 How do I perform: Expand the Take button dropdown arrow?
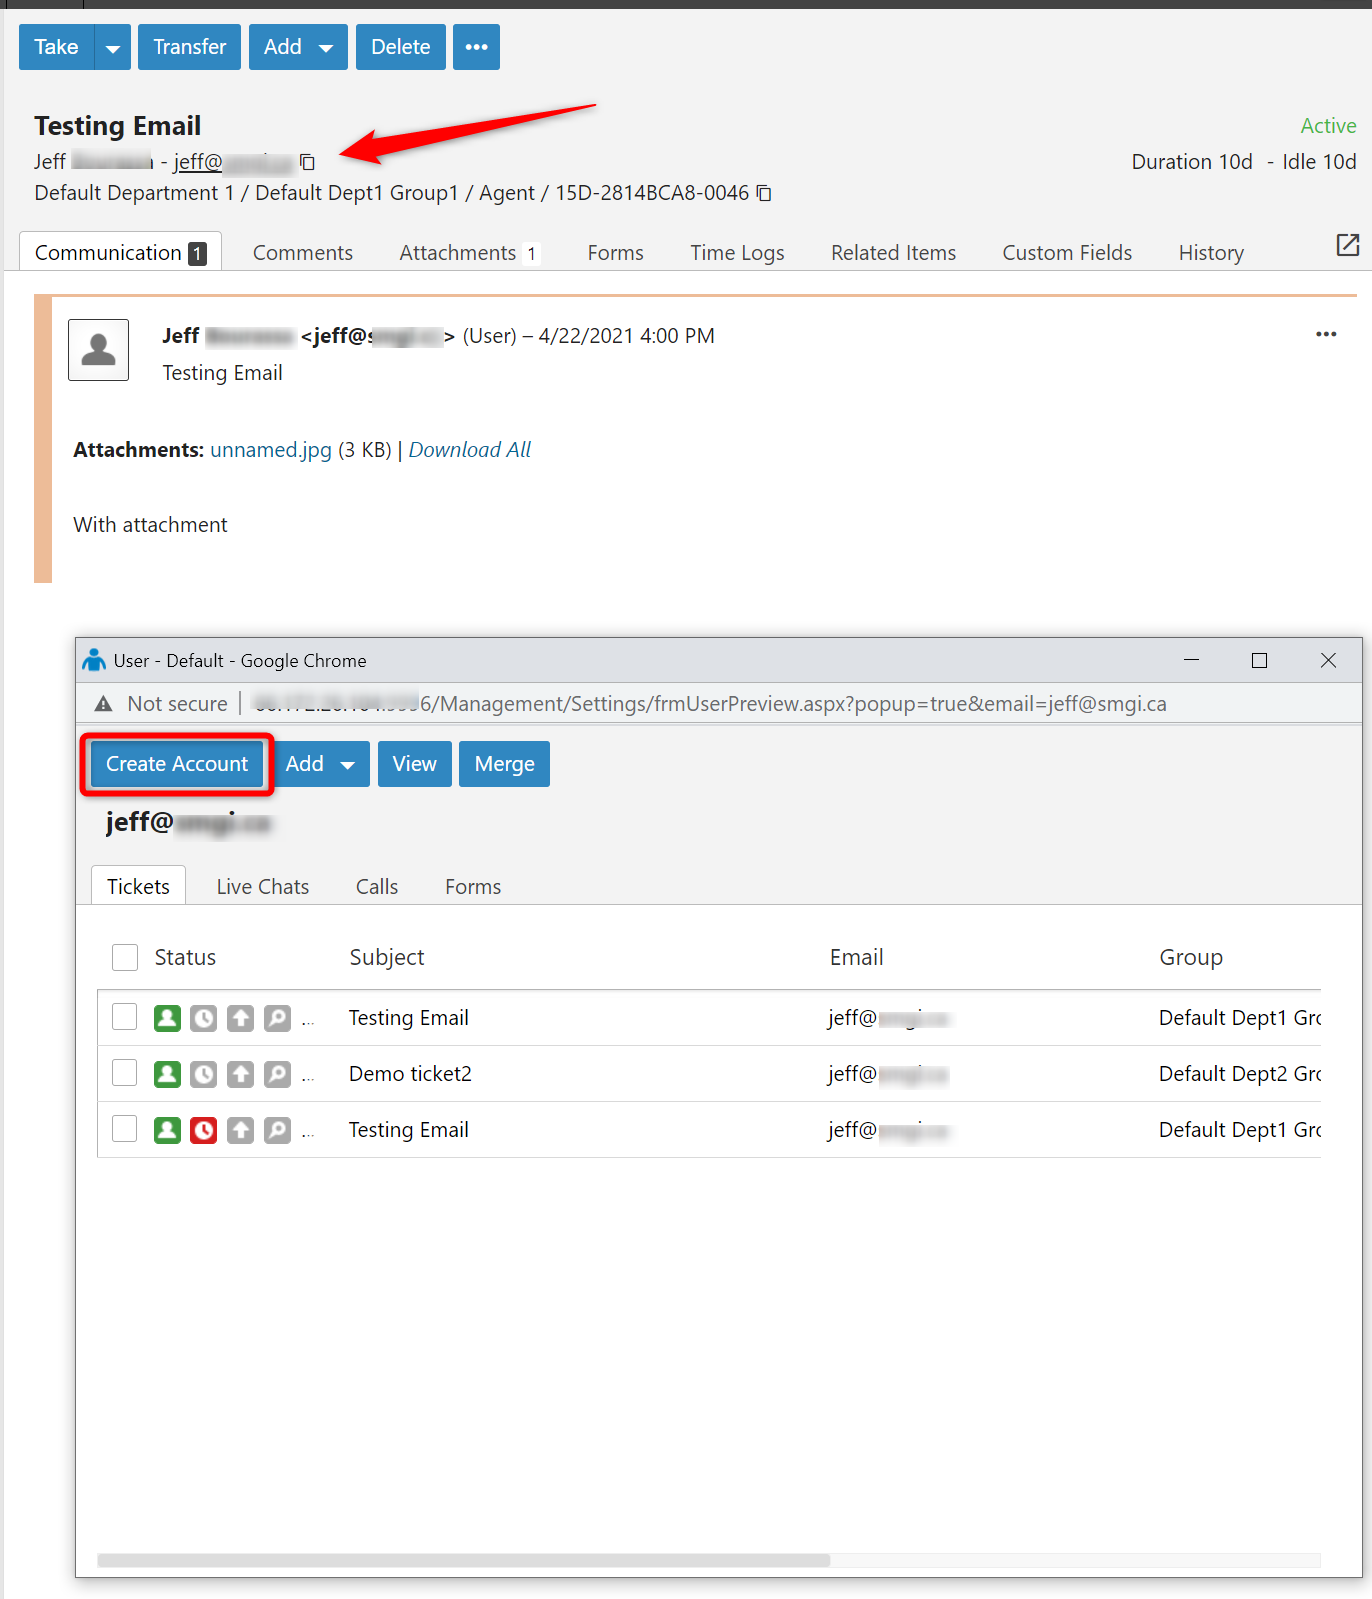pos(113,47)
